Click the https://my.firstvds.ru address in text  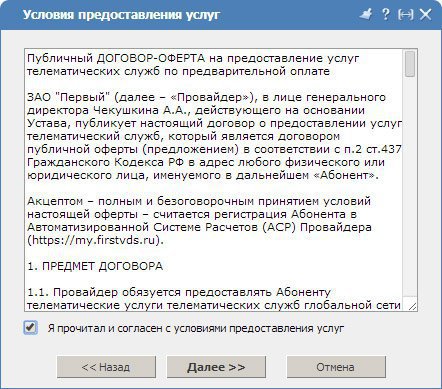pos(93,240)
